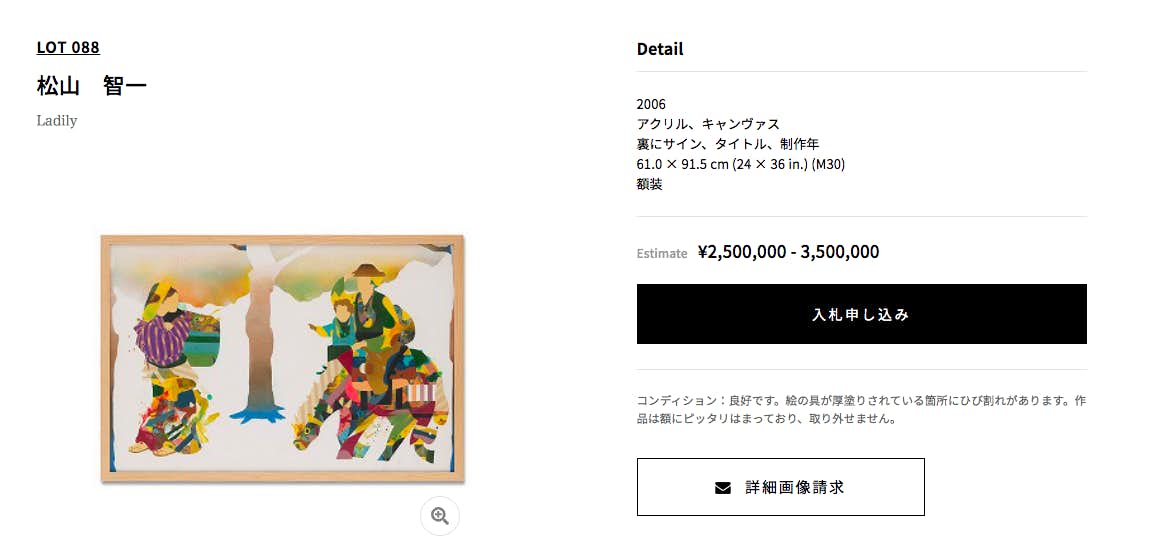The height and width of the screenshot is (546, 1154).
Task: Click the magnifier zoom icon below the artwork
Action: 439,515
